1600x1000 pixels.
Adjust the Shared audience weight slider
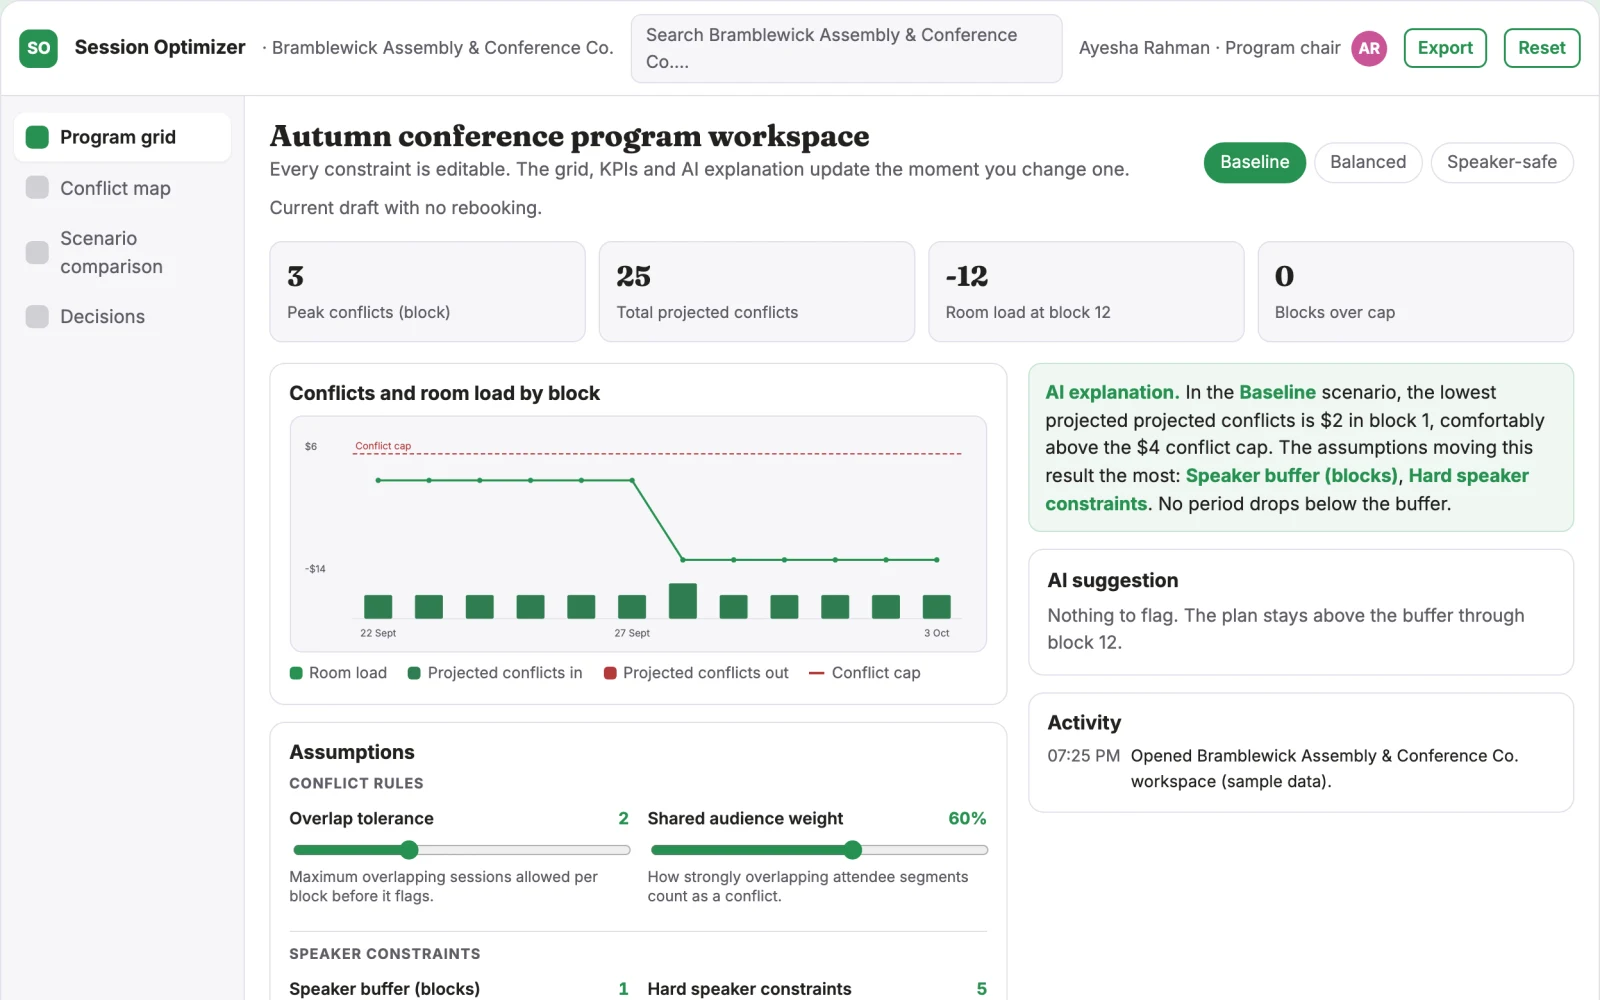tap(819, 850)
